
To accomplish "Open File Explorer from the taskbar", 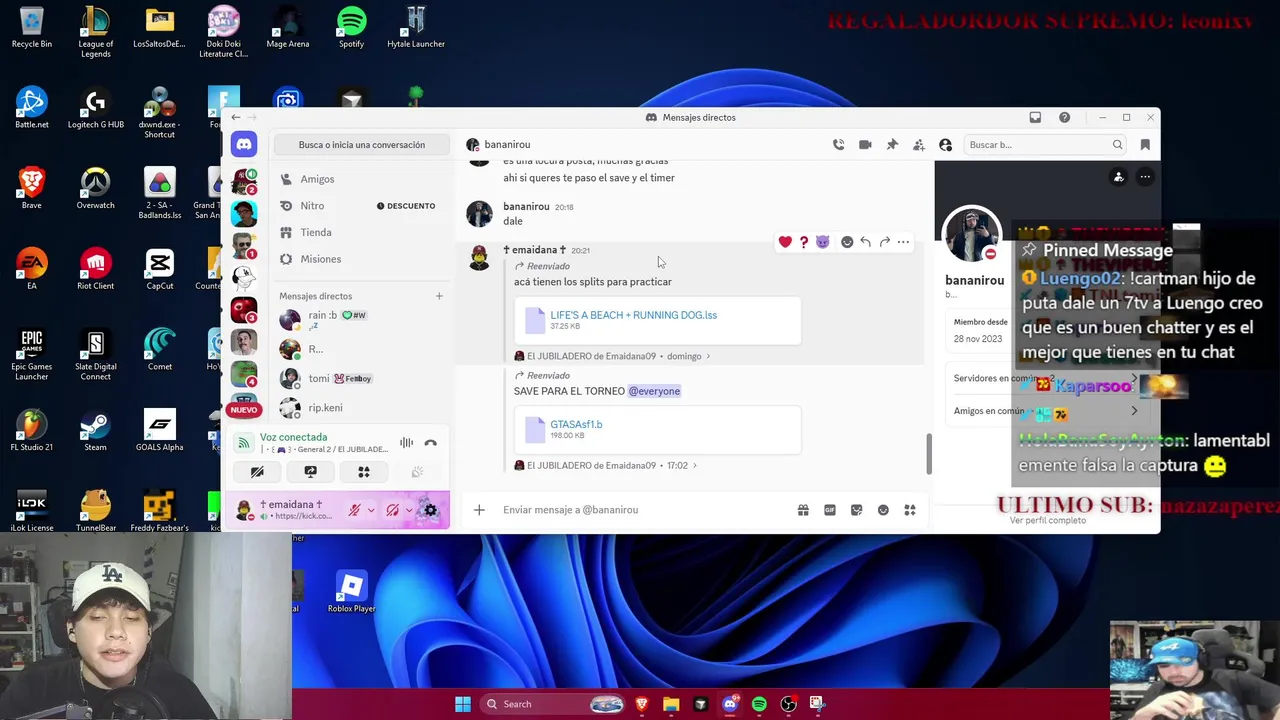I will click(671, 704).
